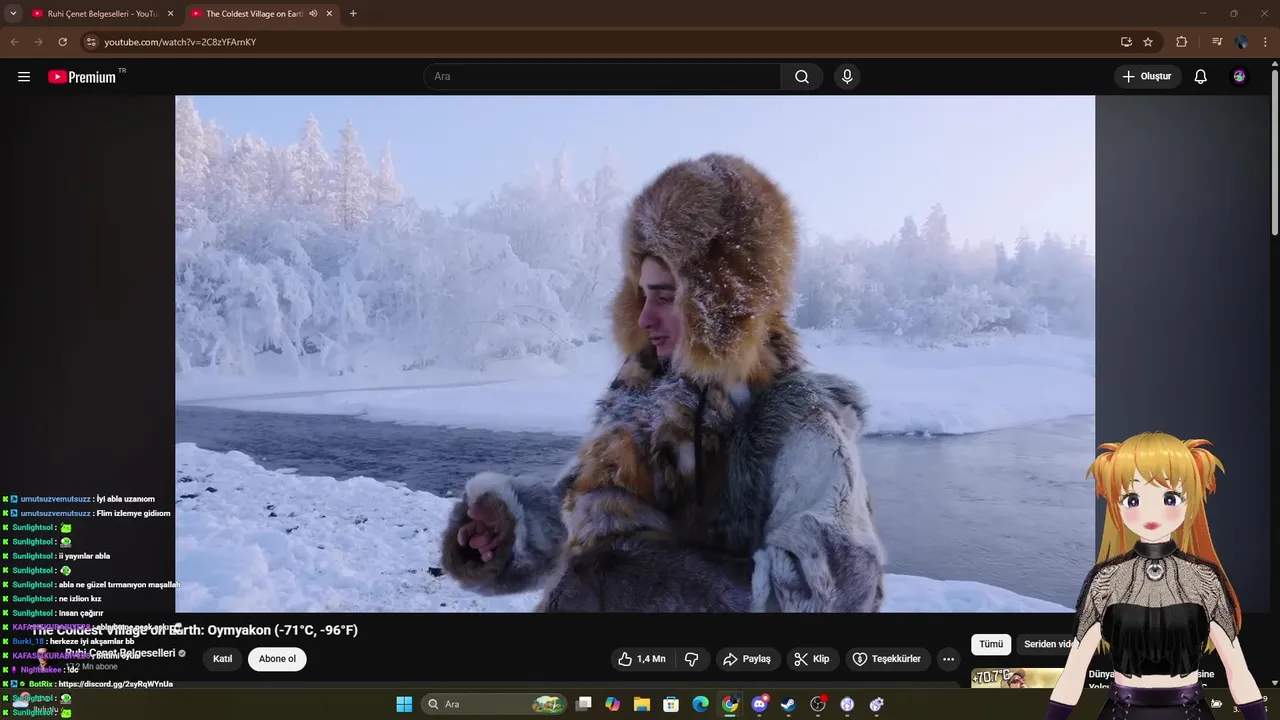Viewport: 1280px width, 720px height.
Task: Start voice search with the microphone icon
Action: tap(847, 77)
